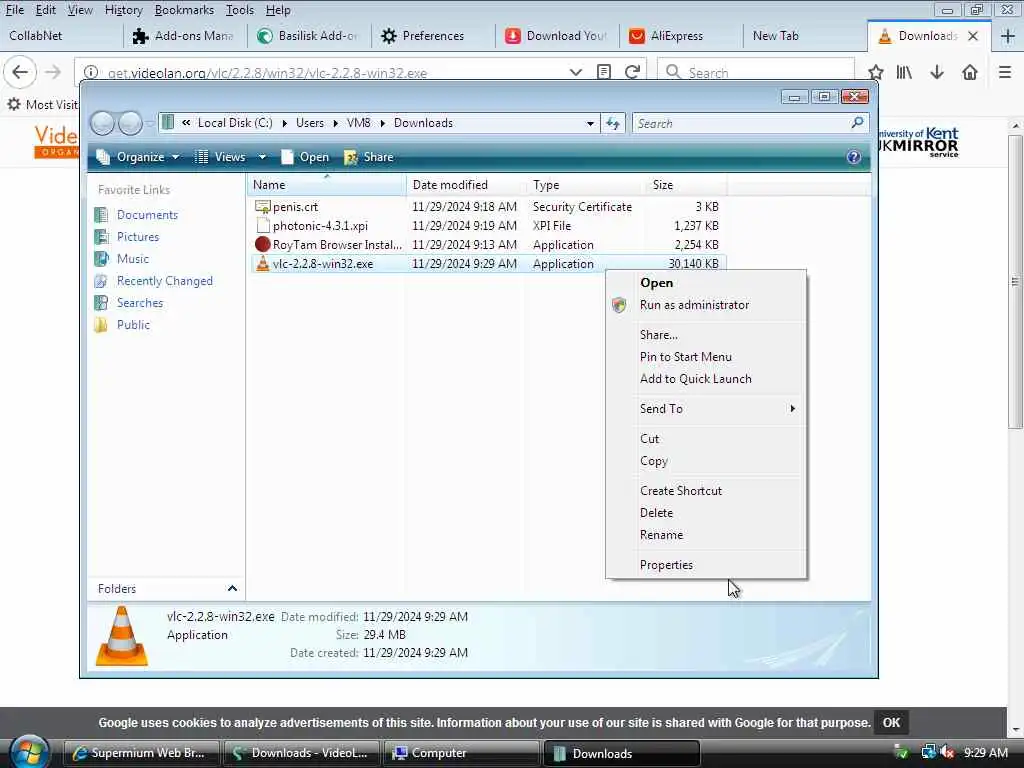Image resolution: width=1024 pixels, height=768 pixels.
Task: Click the site information icon in address bar
Action: tap(91, 72)
